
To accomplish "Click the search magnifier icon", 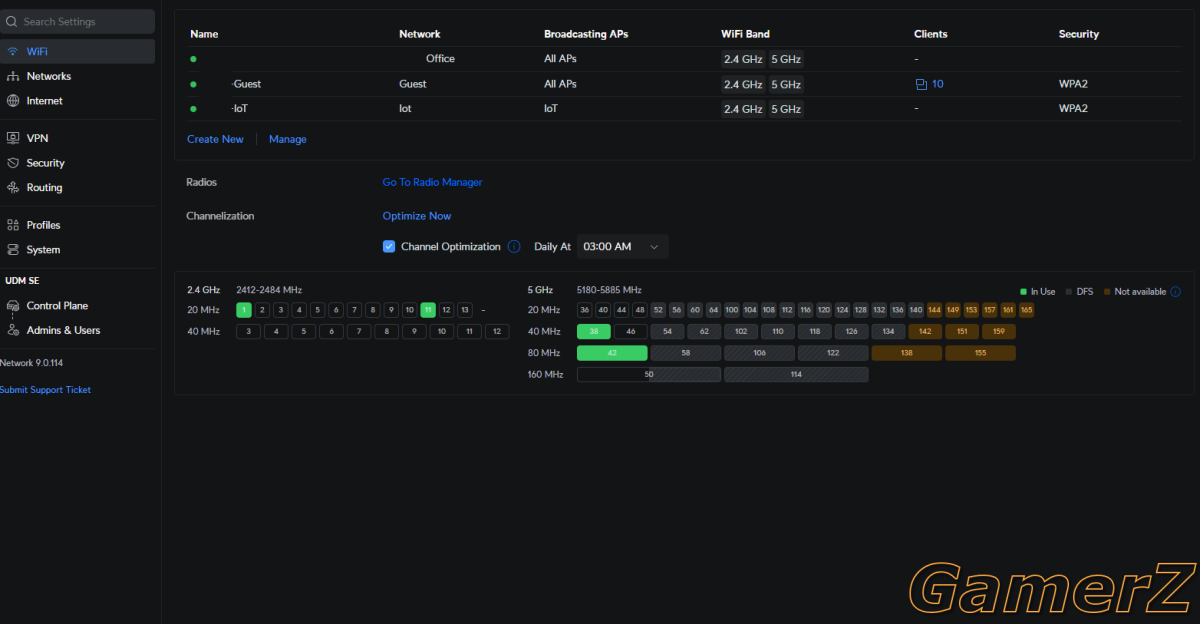I will tap(12, 22).
